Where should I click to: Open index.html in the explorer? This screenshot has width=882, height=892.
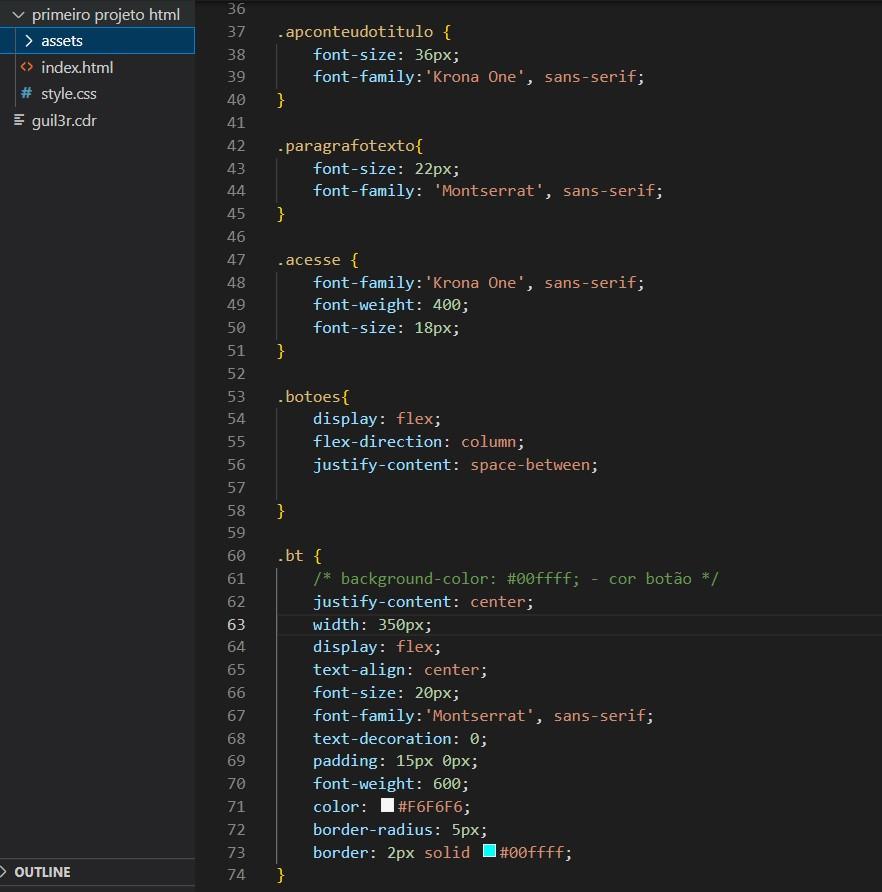[77, 67]
